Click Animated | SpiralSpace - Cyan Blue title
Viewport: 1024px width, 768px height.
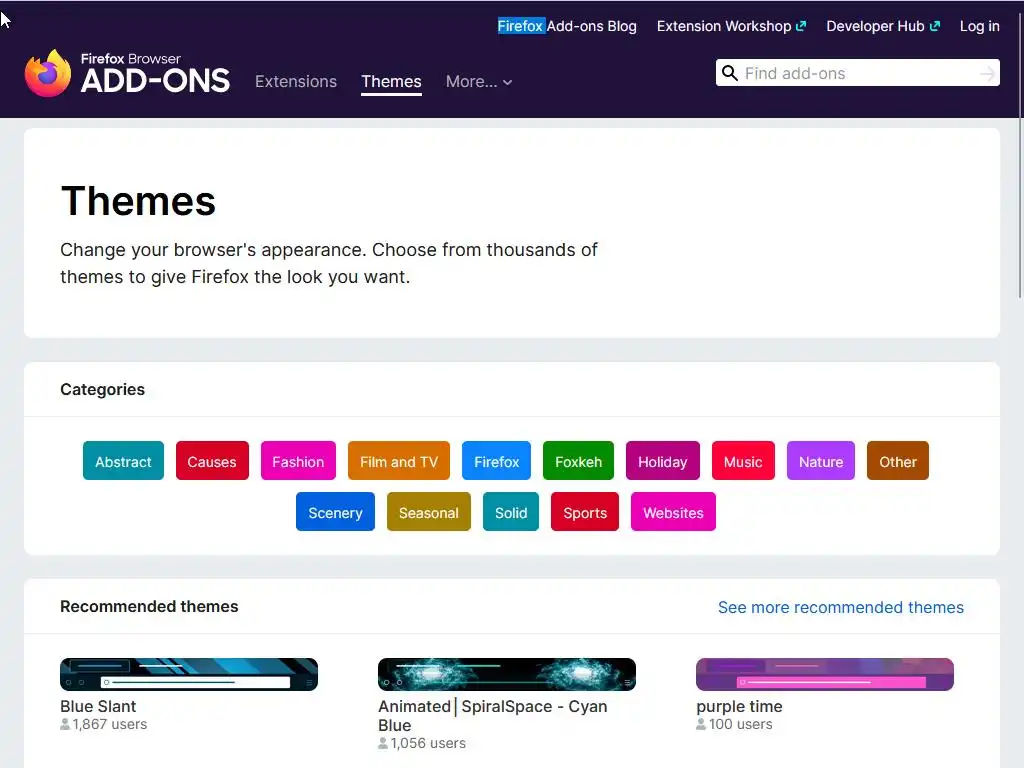[492, 716]
